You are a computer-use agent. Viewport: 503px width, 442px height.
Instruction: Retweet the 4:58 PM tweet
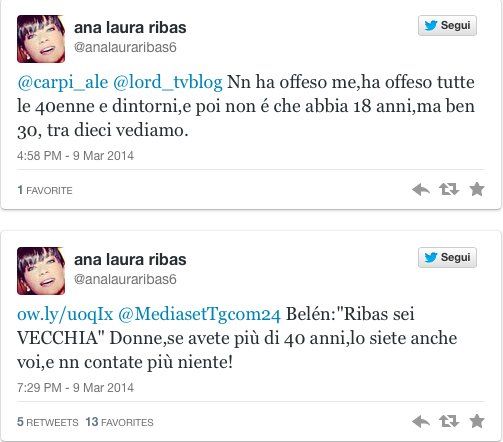pos(449,189)
